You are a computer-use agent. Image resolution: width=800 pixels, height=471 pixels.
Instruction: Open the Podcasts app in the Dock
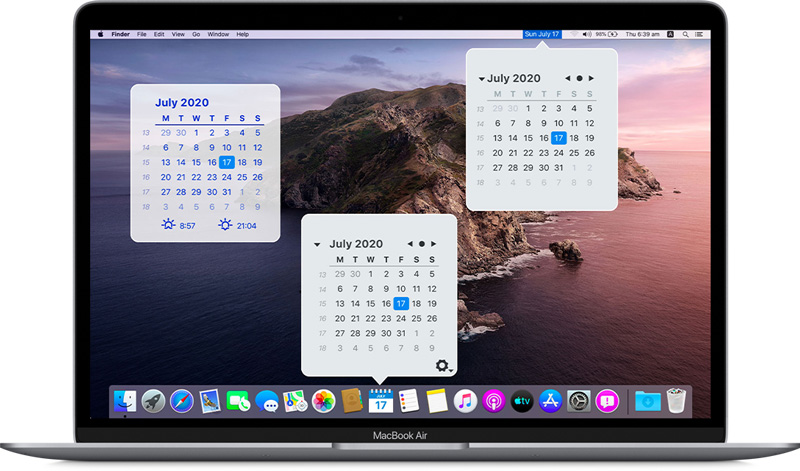tap(492, 401)
